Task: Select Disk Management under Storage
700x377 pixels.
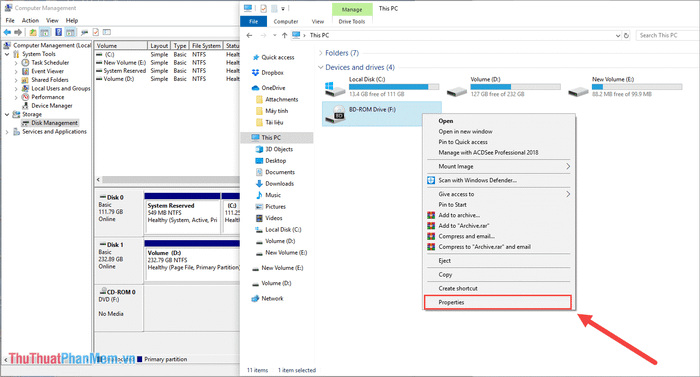Action: click(x=54, y=123)
